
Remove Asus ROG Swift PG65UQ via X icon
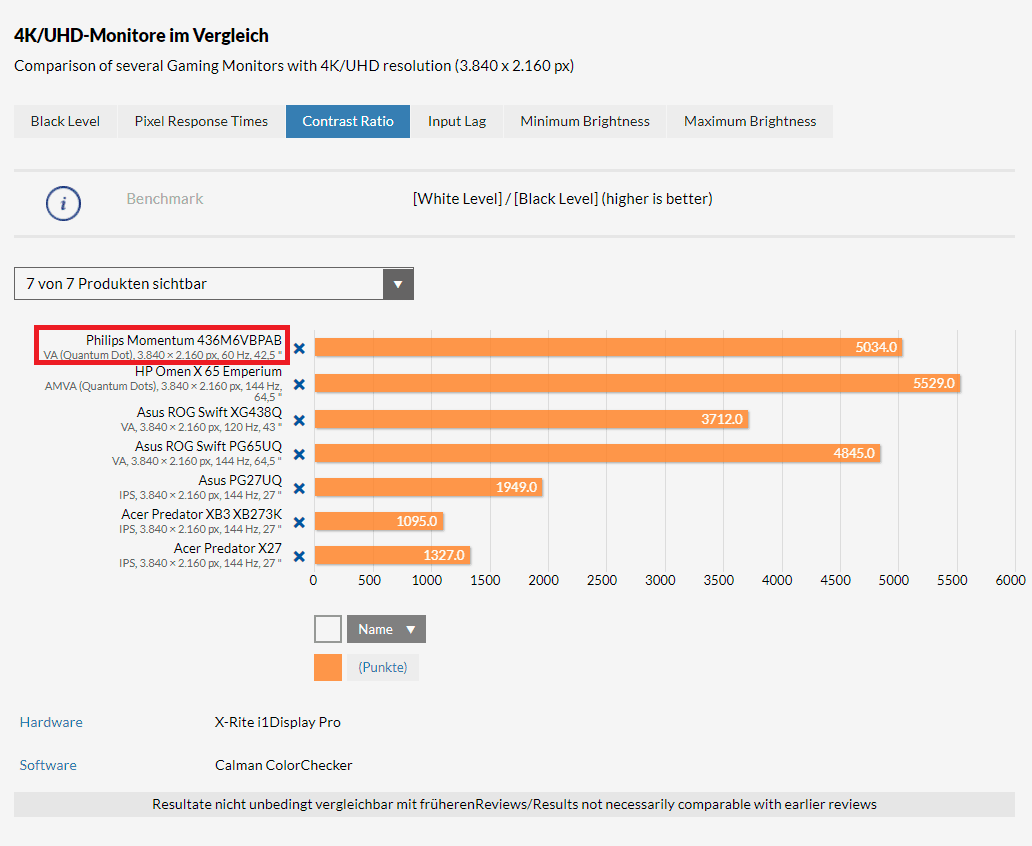[x=299, y=454]
